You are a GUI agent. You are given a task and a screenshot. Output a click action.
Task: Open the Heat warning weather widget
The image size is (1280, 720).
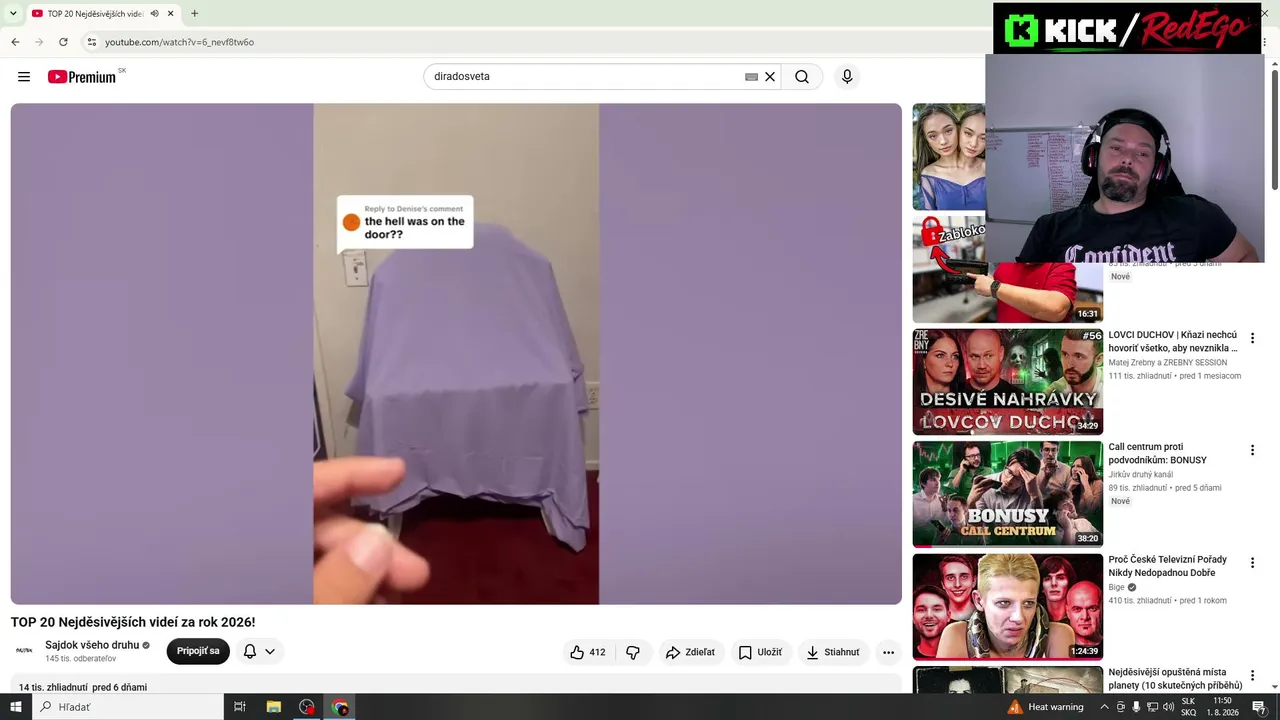1046,707
